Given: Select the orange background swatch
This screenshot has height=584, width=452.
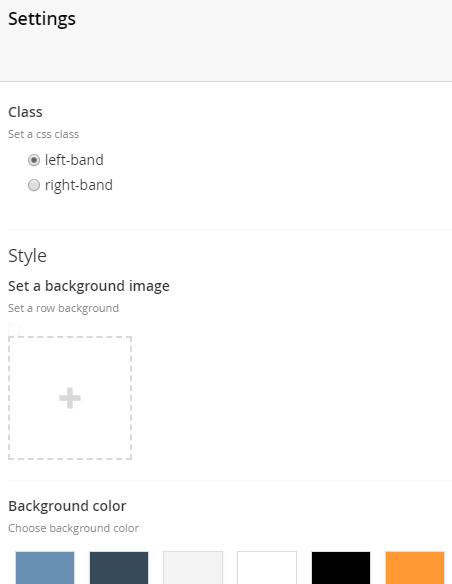Looking at the screenshot, I should point(415,568).
